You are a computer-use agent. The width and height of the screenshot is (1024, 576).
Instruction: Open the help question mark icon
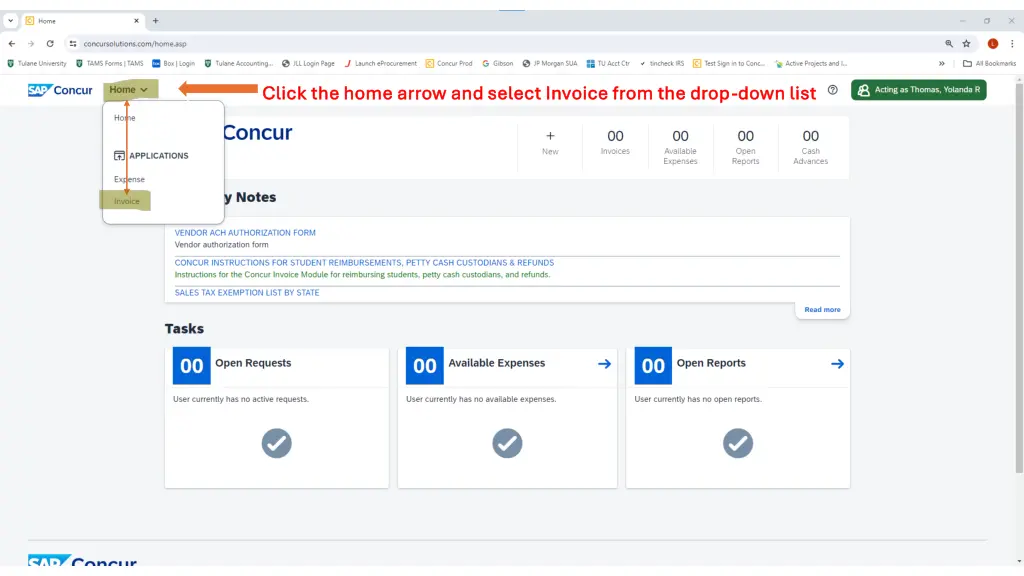point(833,90)
